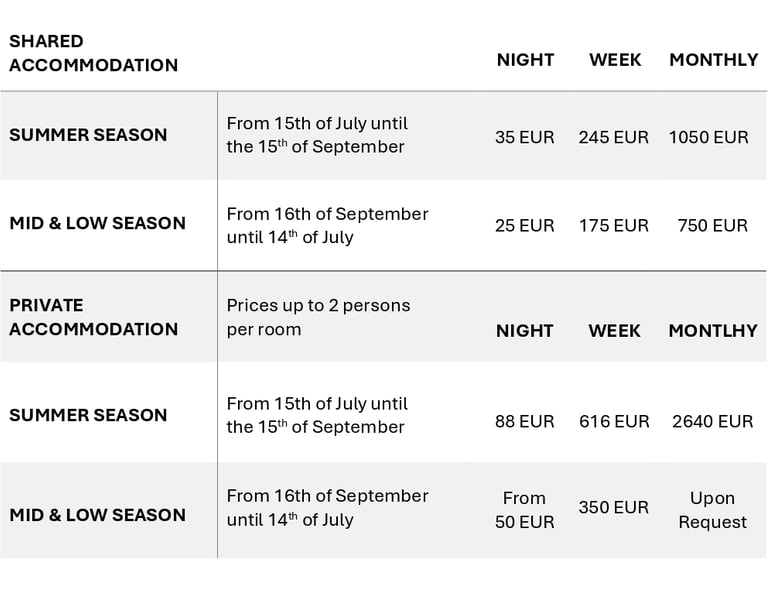Viewport: 768px width, 614px height.
Task: Click the 25 EUR night price
Action: (524, 225)
